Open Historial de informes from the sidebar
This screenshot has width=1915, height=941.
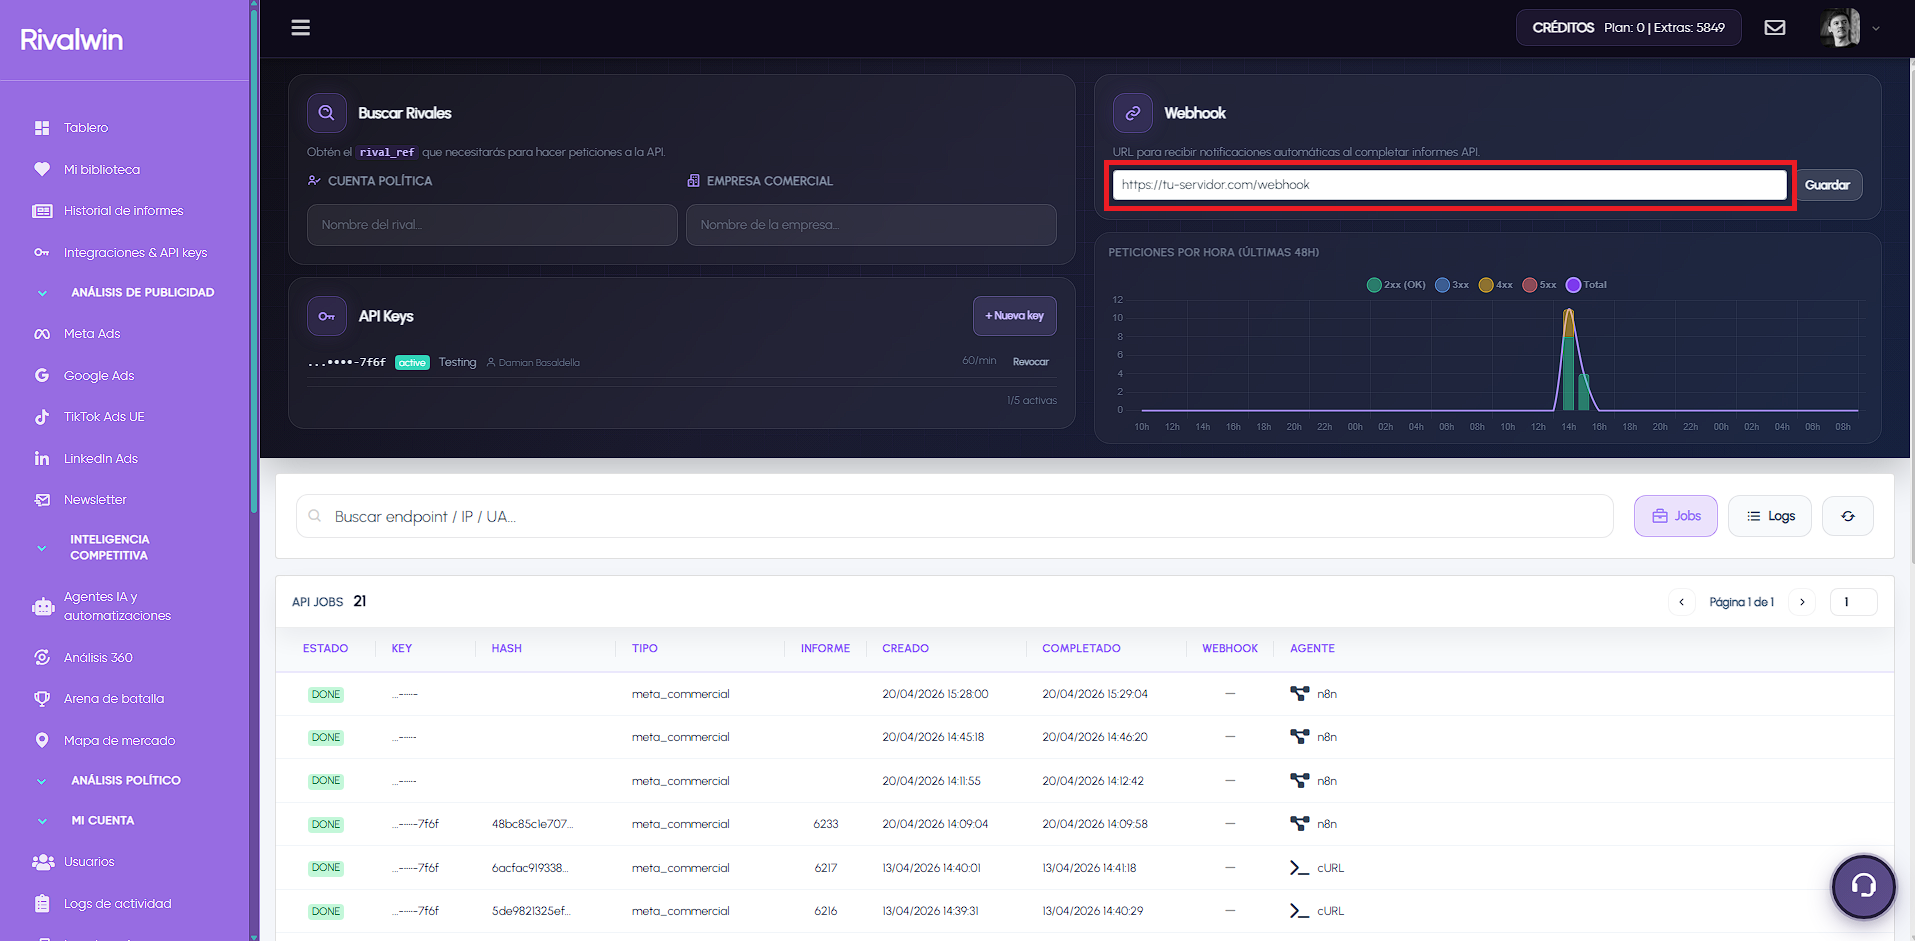122,210
